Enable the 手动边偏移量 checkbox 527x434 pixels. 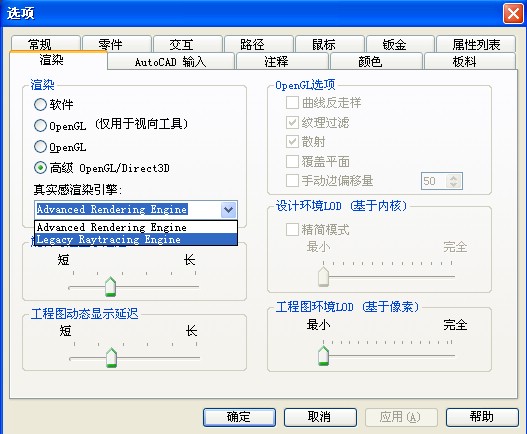[292, 181]
